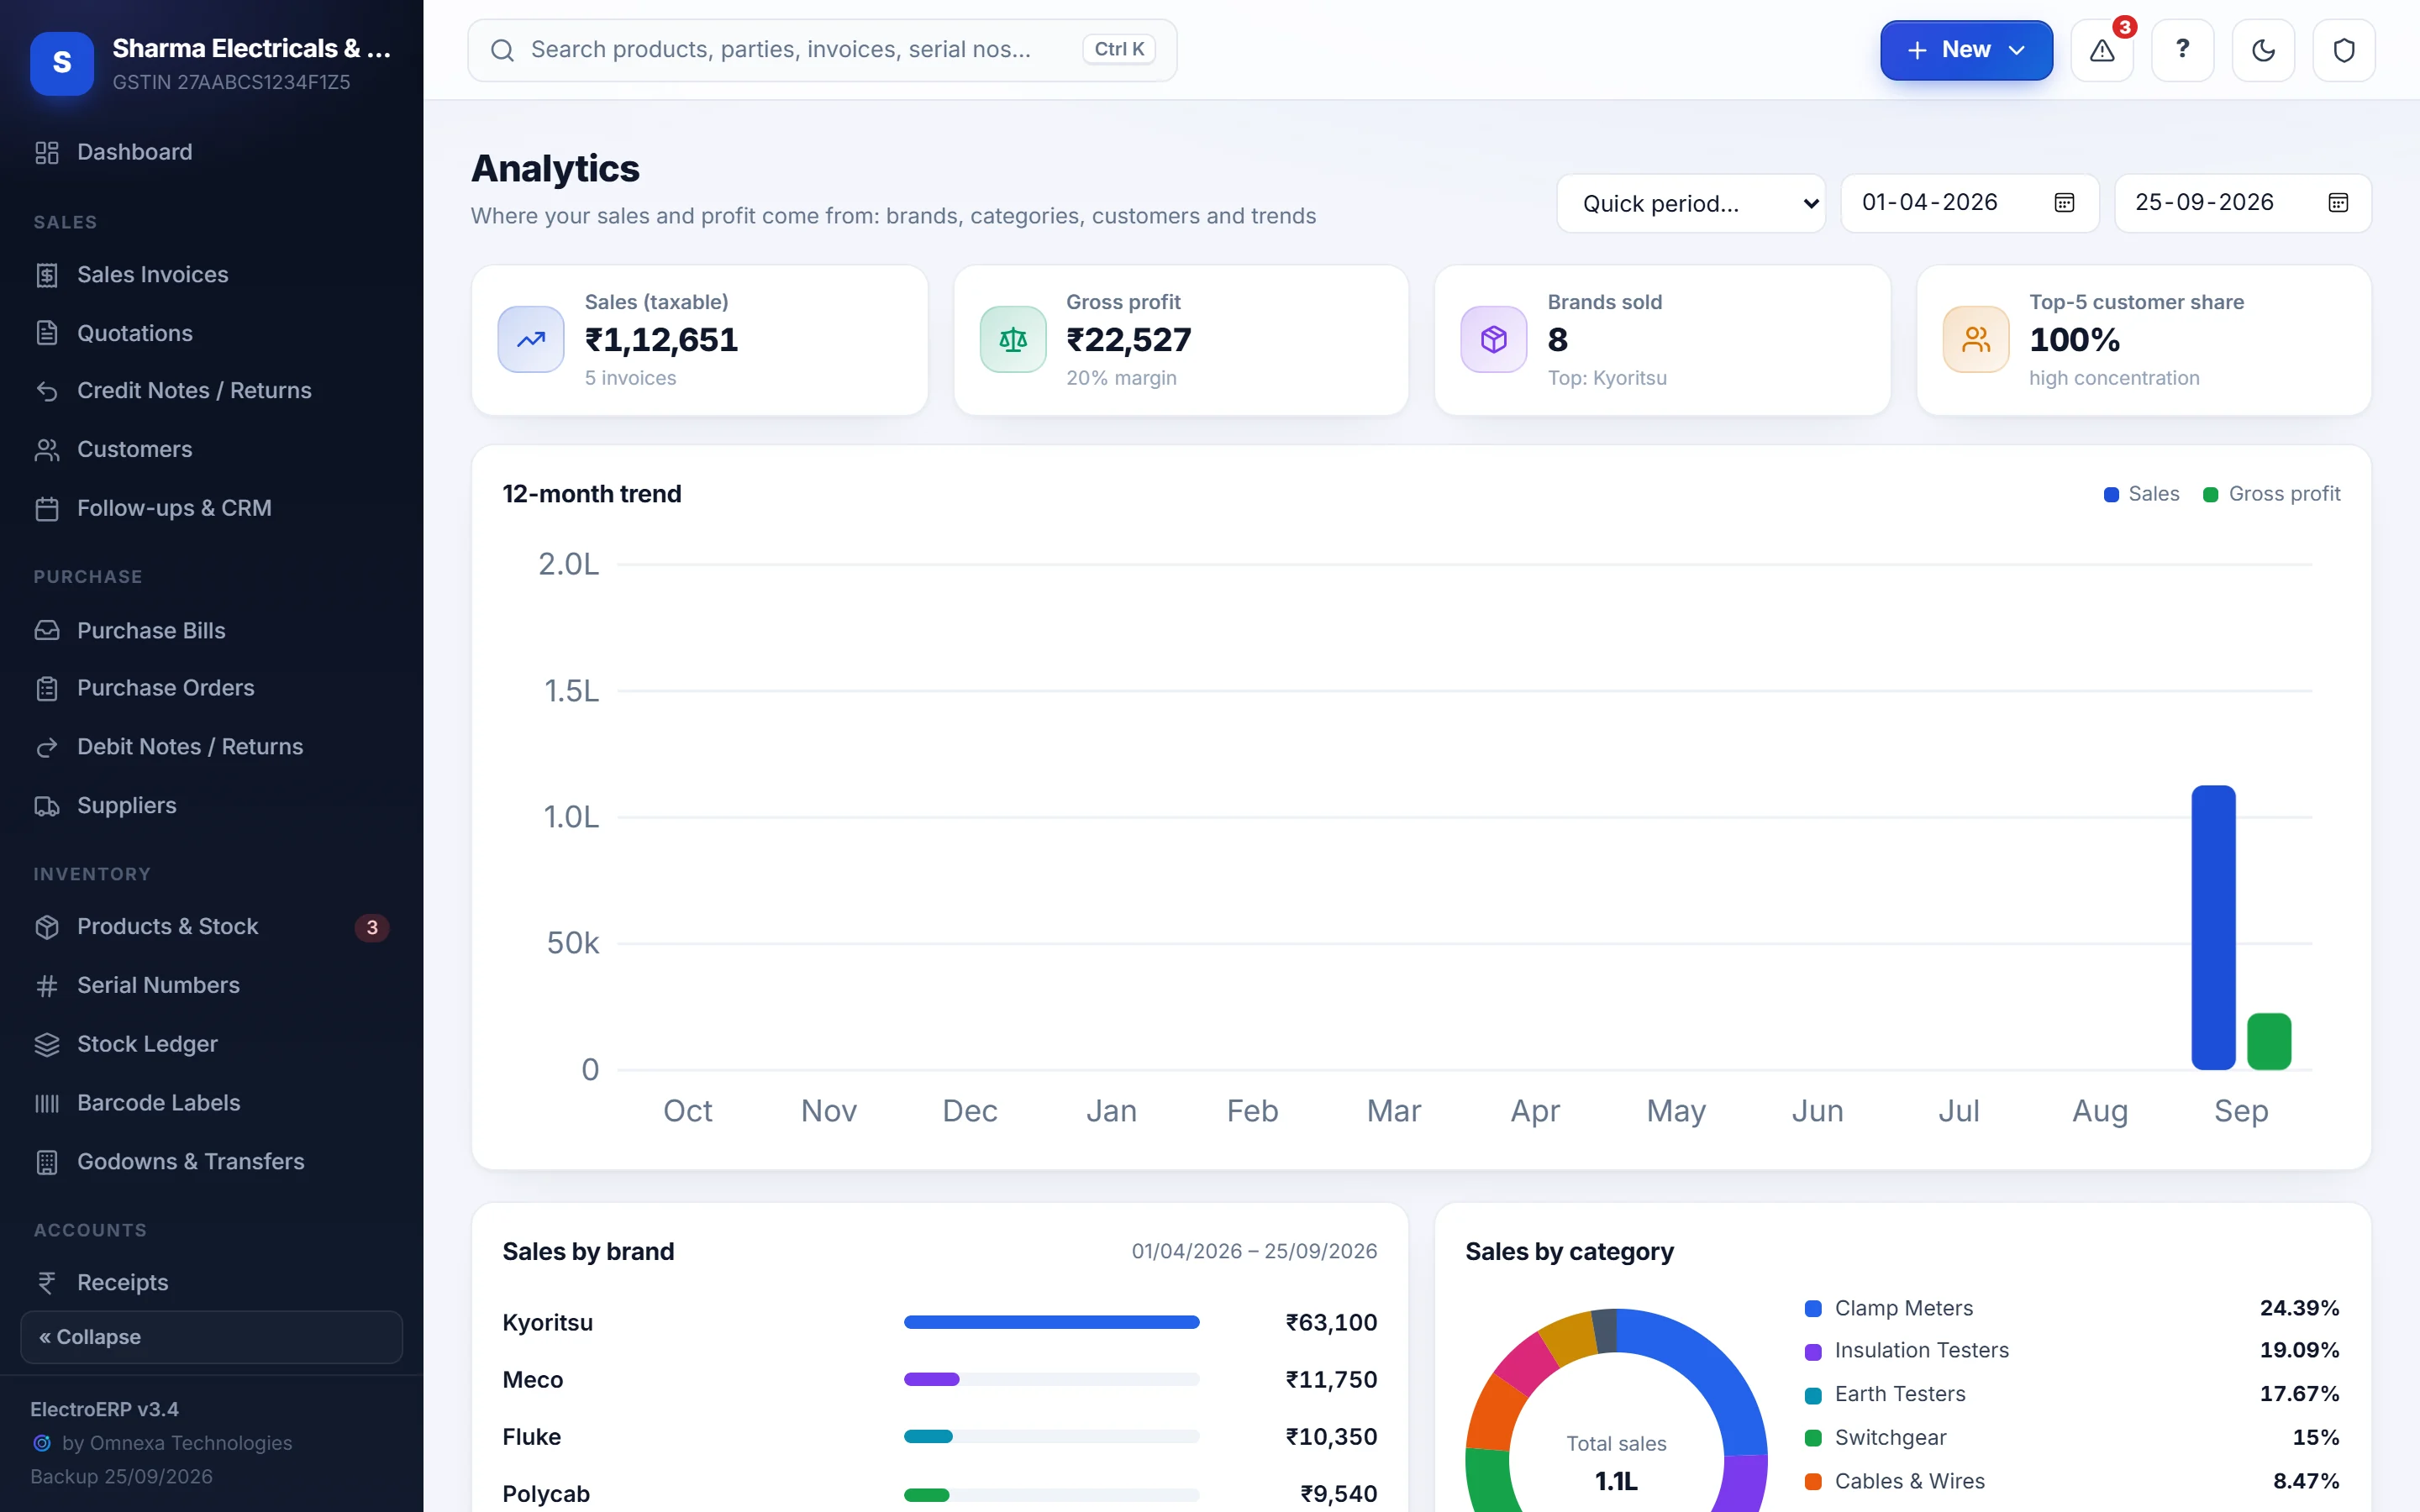Click the Polycab brand row label
Image resolution: width=2420 pixels, height=1512 pixels.
coord(546,1494)
